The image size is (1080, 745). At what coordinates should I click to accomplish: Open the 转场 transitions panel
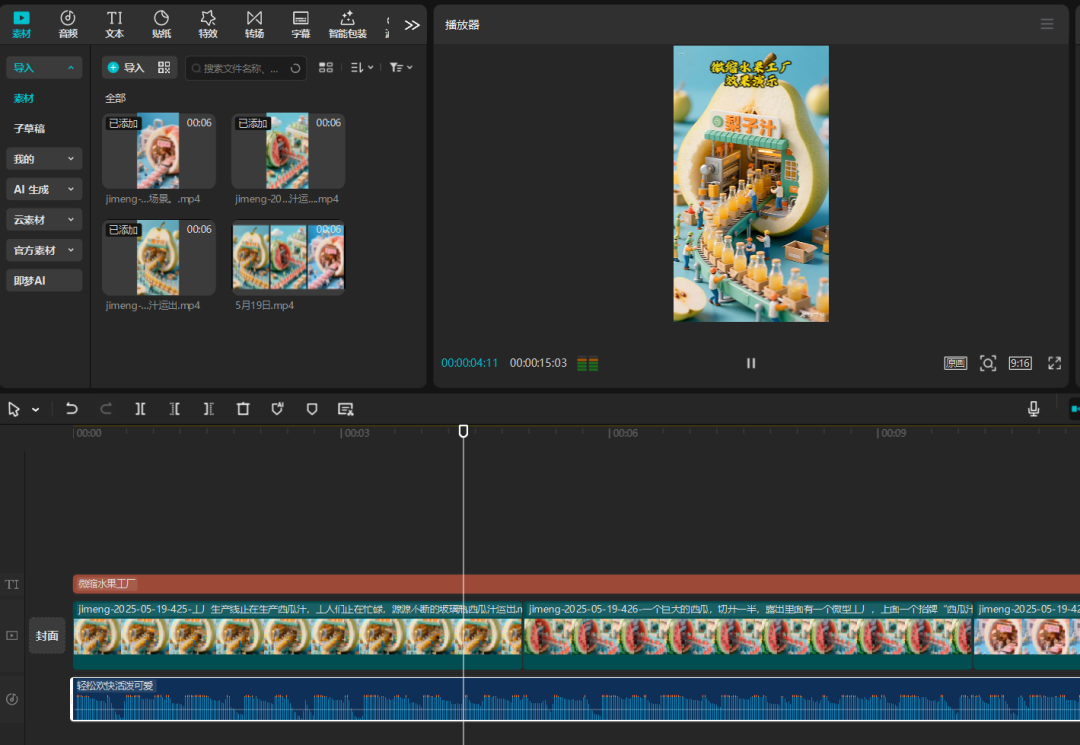coord(254,24)
